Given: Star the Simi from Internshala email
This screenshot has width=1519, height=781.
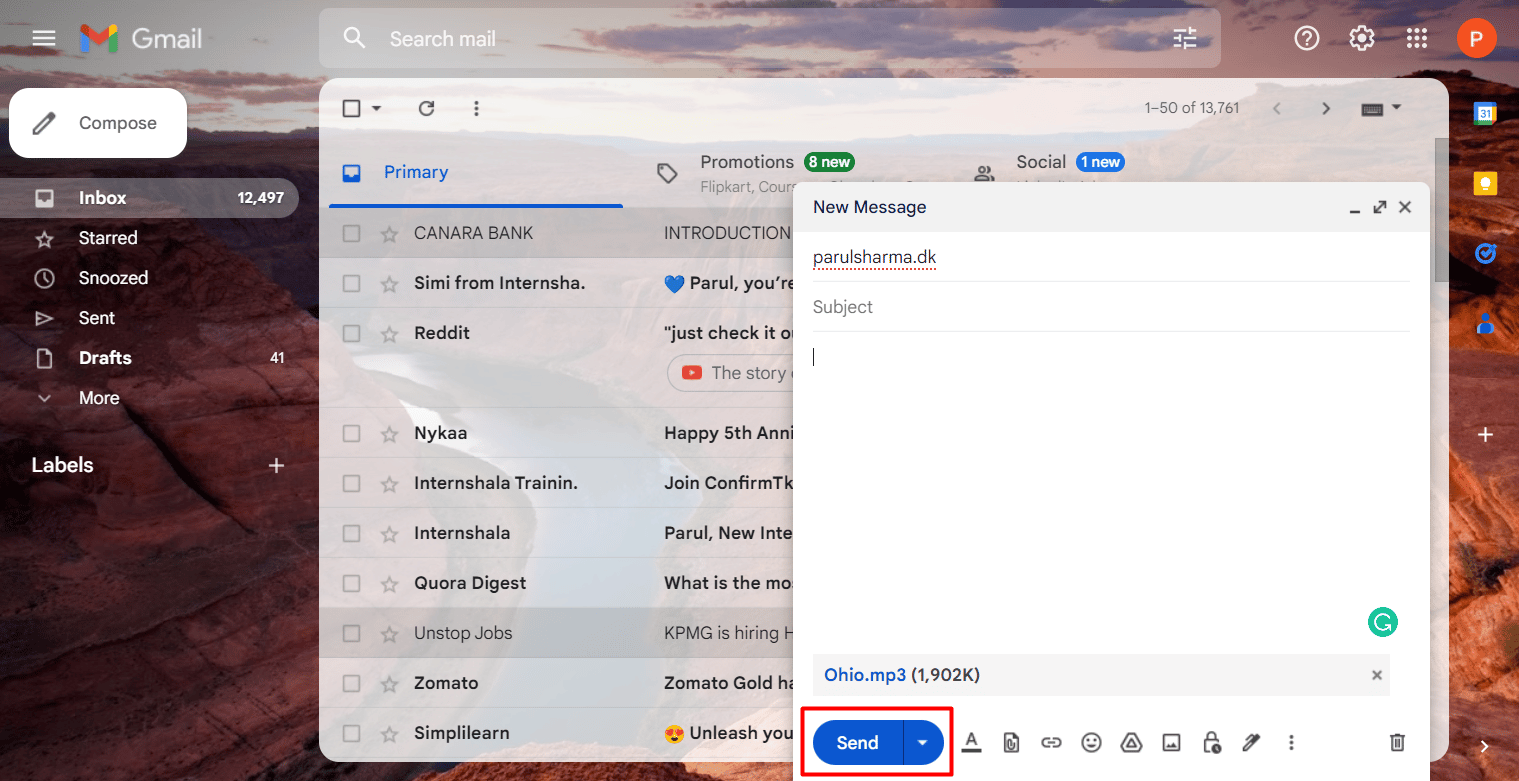Looking at the screenshot, I should tap(389, 283).
